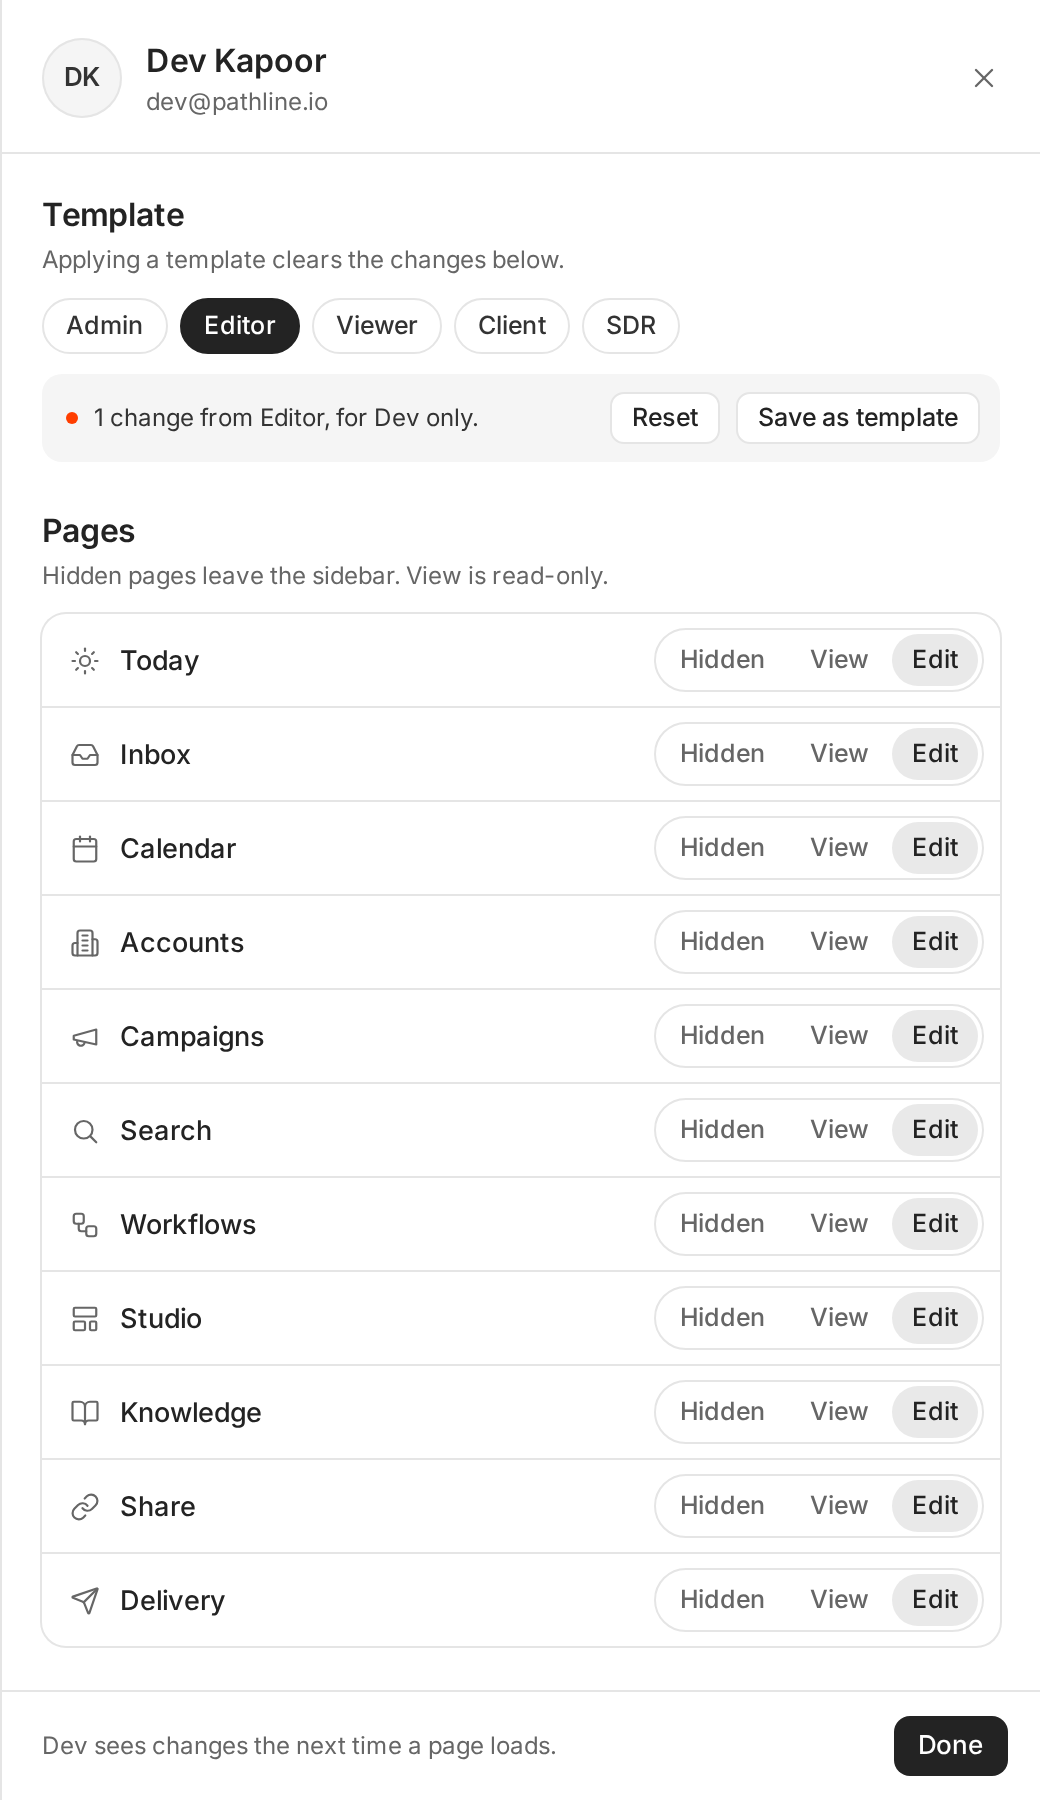The width and height of the screenshot is (1040, 1800).
Task: Click '1 change from Editor' notice text
Action: click(x=286, y=418)
